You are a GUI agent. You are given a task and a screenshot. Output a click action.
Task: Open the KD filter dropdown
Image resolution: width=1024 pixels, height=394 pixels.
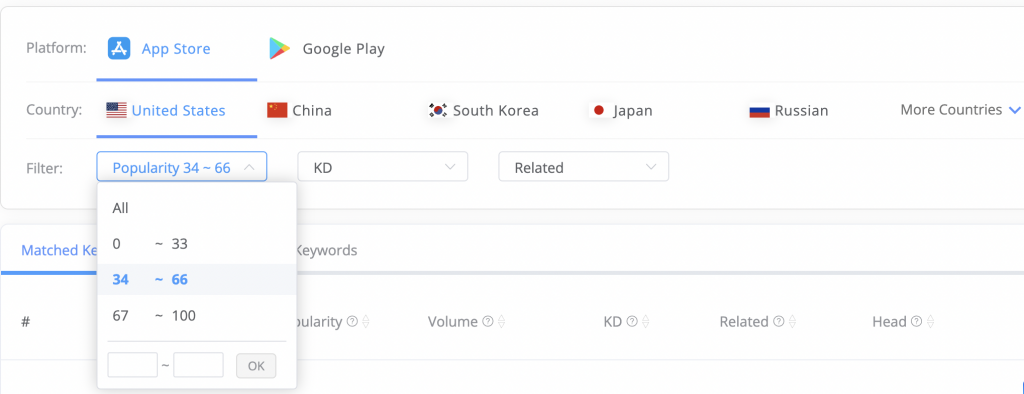click(383, 167)
